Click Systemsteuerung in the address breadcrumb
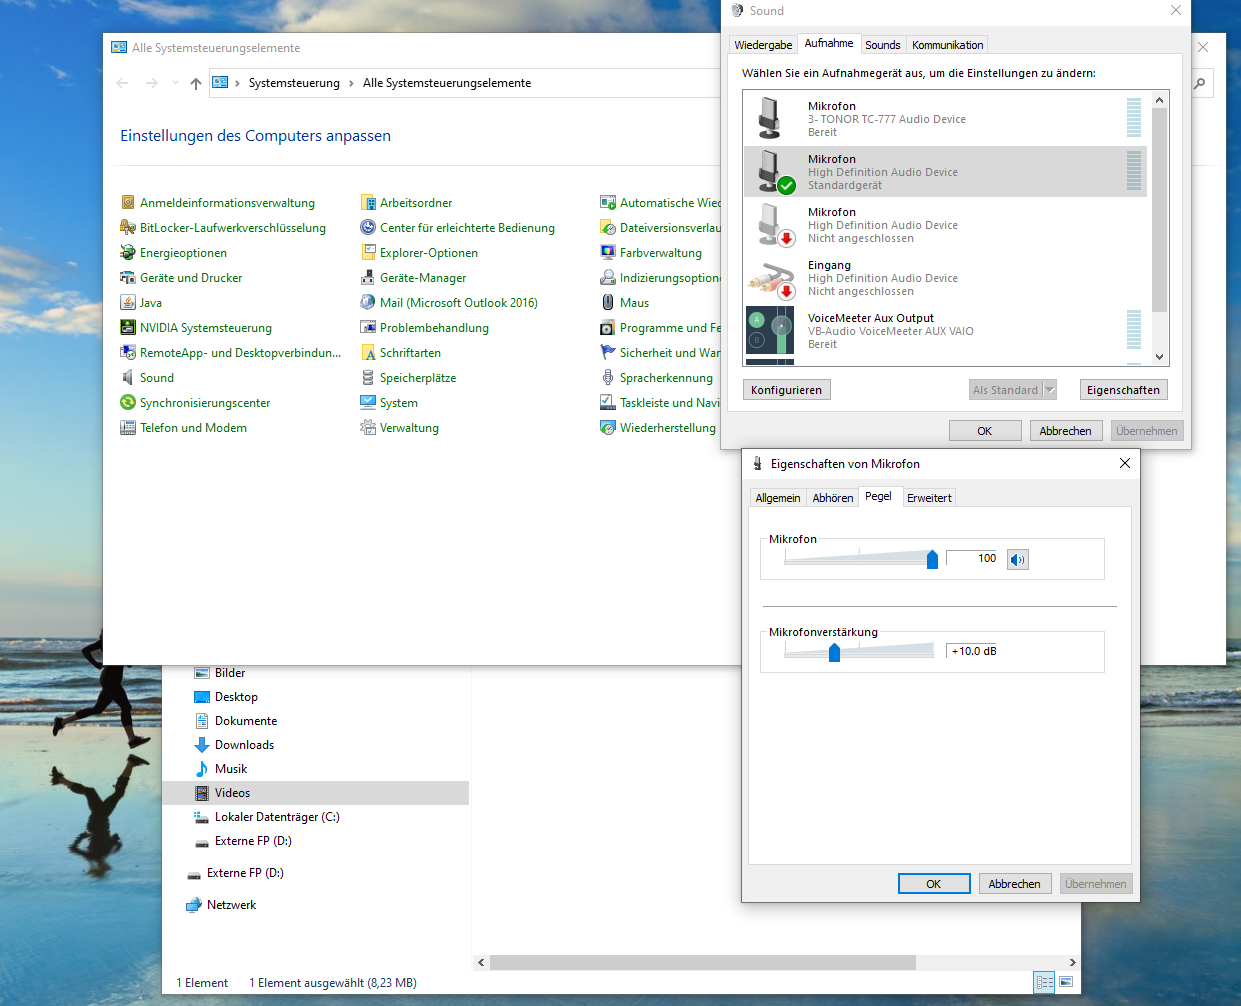The image size is (1241, 1006). (x=294, y=83)
